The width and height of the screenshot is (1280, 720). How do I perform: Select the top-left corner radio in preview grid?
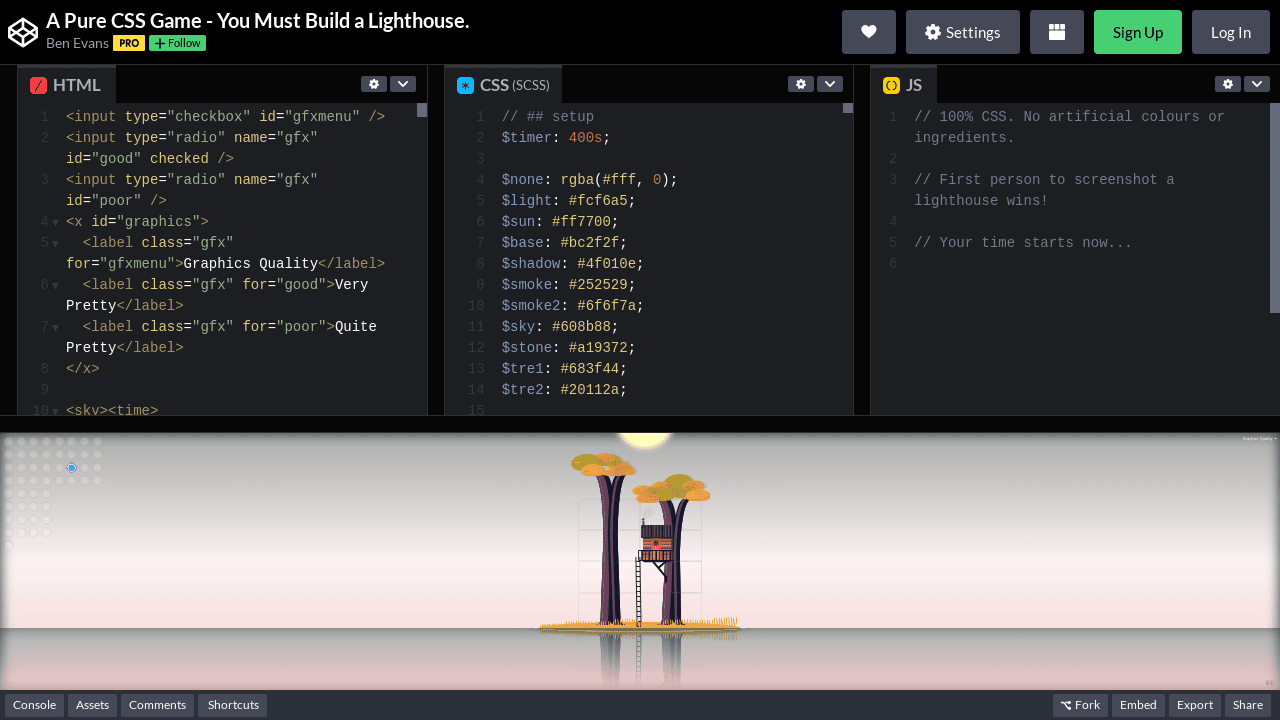tap(9, 442)
